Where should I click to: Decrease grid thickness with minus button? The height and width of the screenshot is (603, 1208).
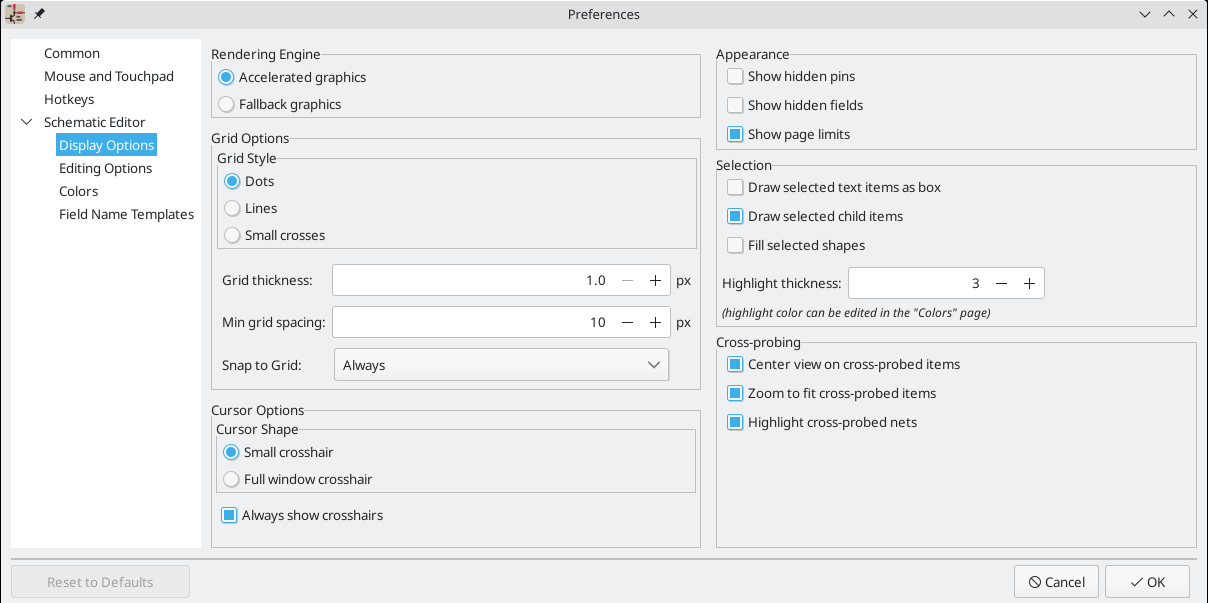[627, 281]
